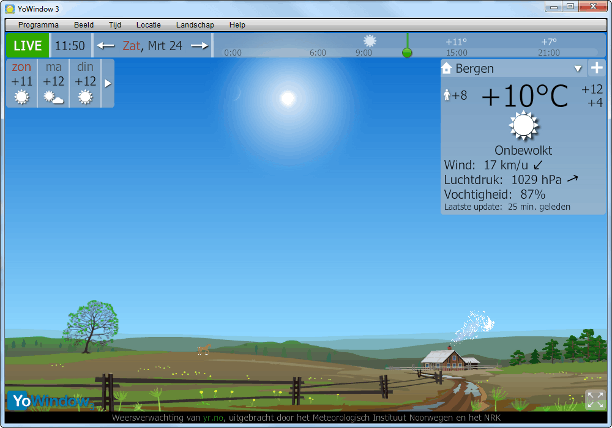Click the green time slider marker
Image resolution: width=612 pixels, height=428 pixels.
[x=407, y=48]
